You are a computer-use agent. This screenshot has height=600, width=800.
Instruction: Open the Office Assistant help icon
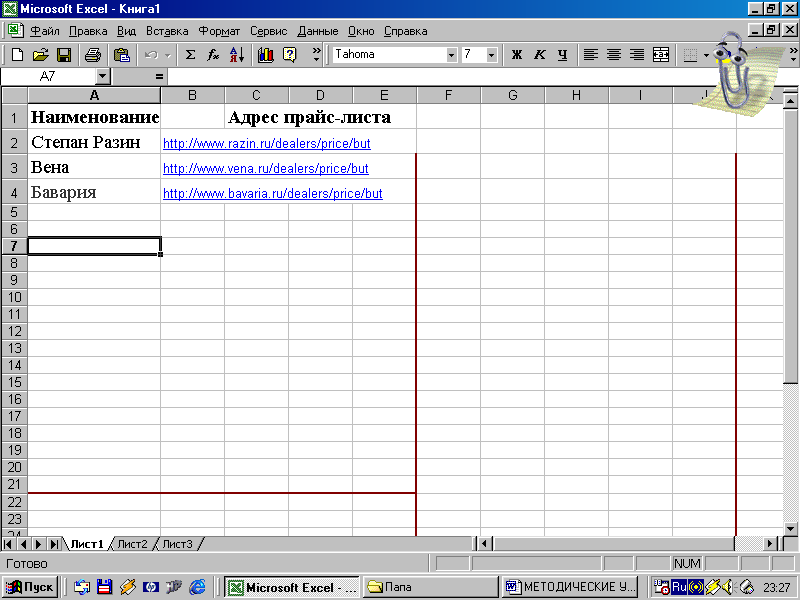pyautogui.click(x=289, y=55)
